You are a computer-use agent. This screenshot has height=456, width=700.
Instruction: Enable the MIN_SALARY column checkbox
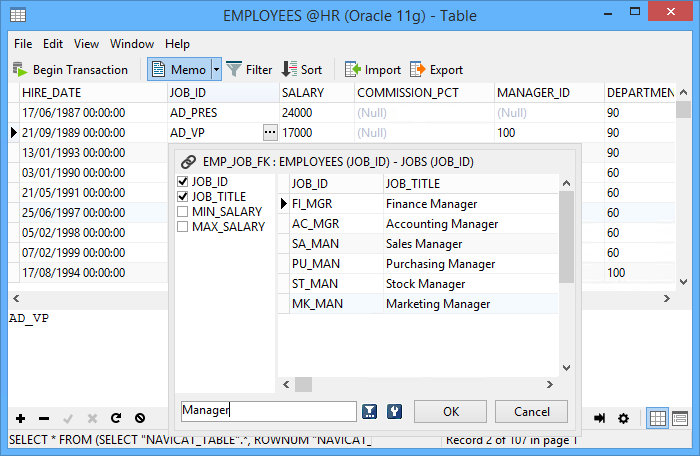tap(183, 211)
